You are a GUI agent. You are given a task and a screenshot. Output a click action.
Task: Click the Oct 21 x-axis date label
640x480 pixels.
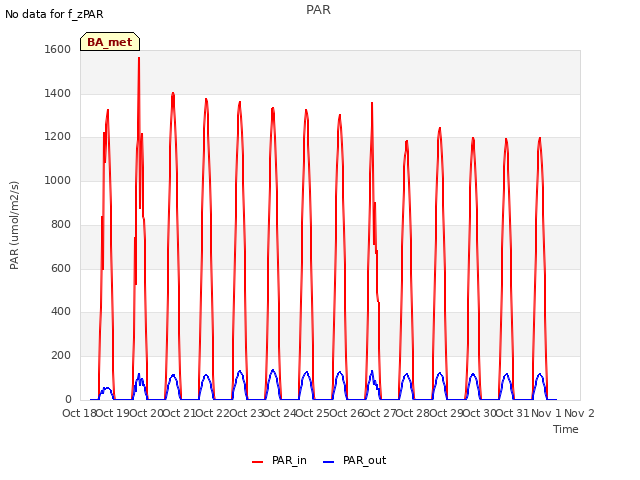coord(179,413)
